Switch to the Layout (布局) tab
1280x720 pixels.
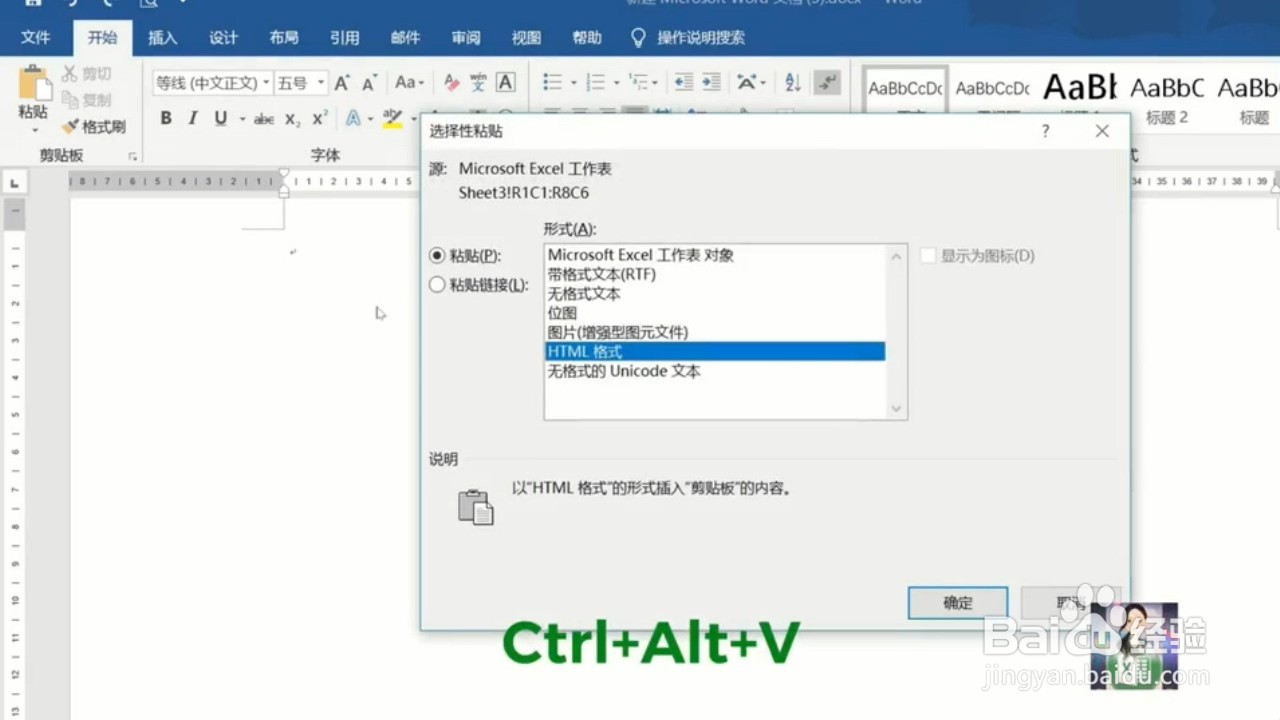[284, 38]
